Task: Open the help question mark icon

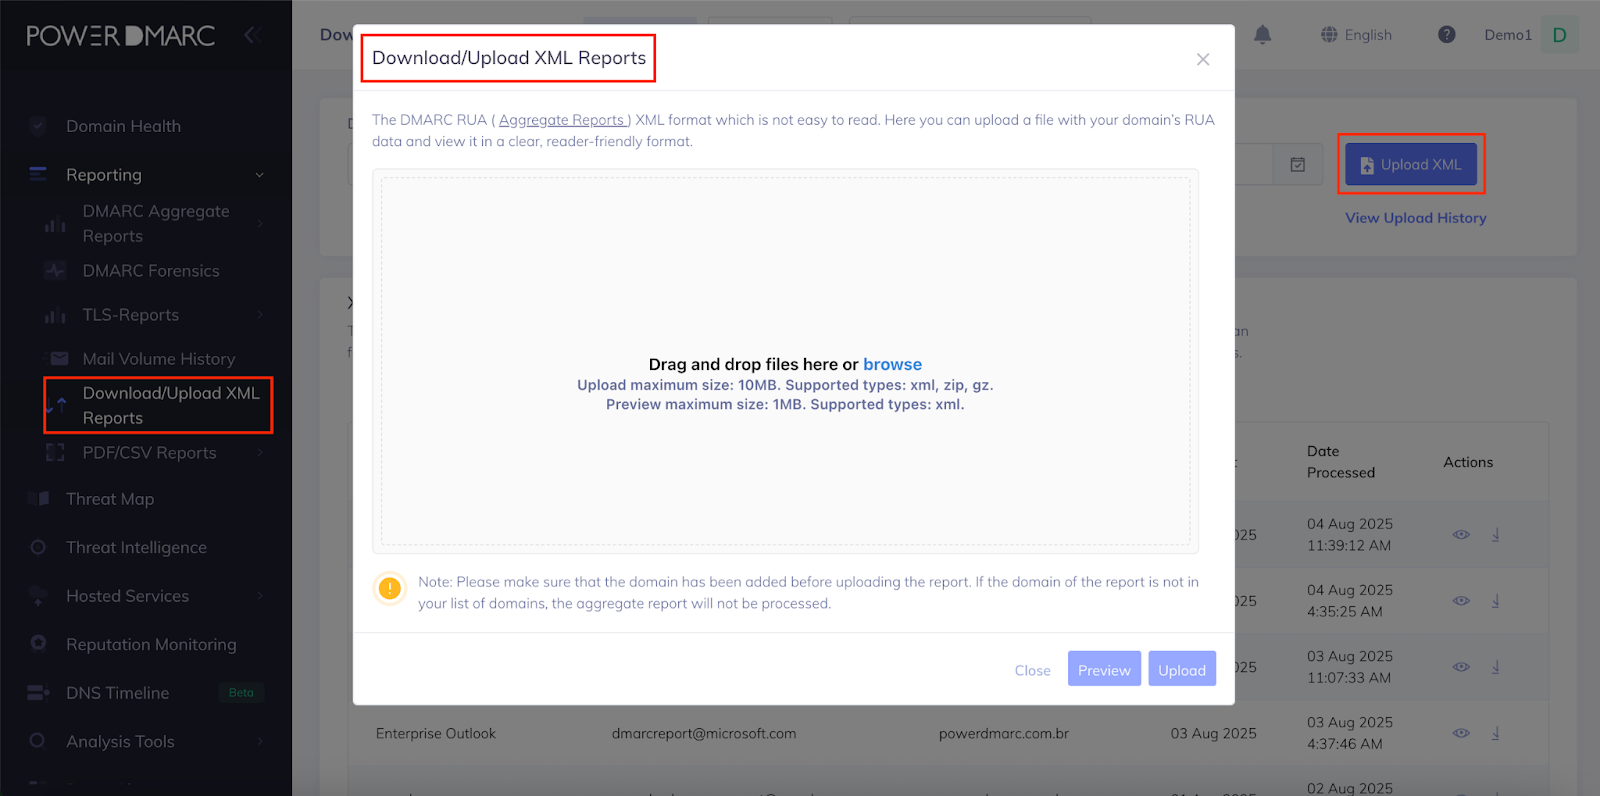Action: (1447, 35)
